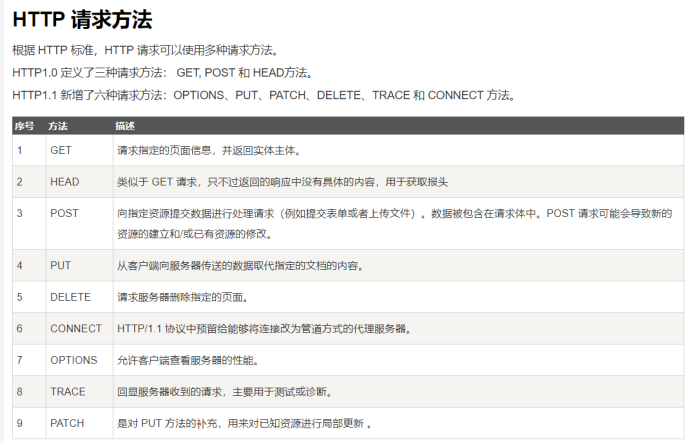
Task: Click the number cell in the HEAD row
Action: pos(29,182)
